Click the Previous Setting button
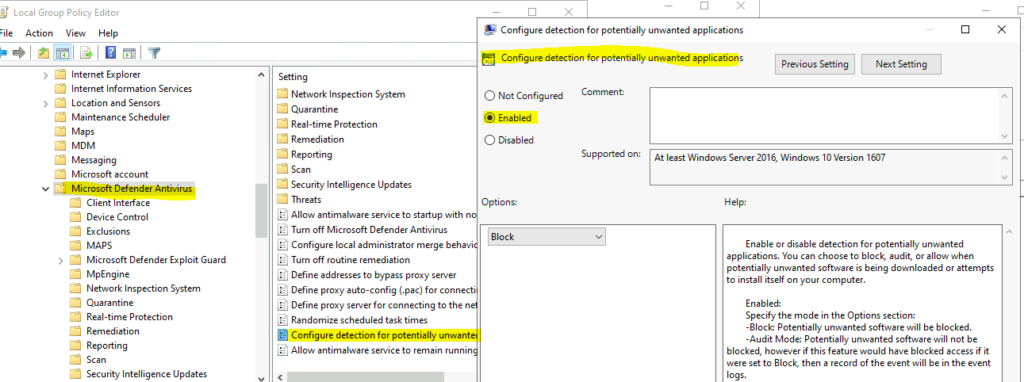The image size is (1024, 382). point(814,64)
